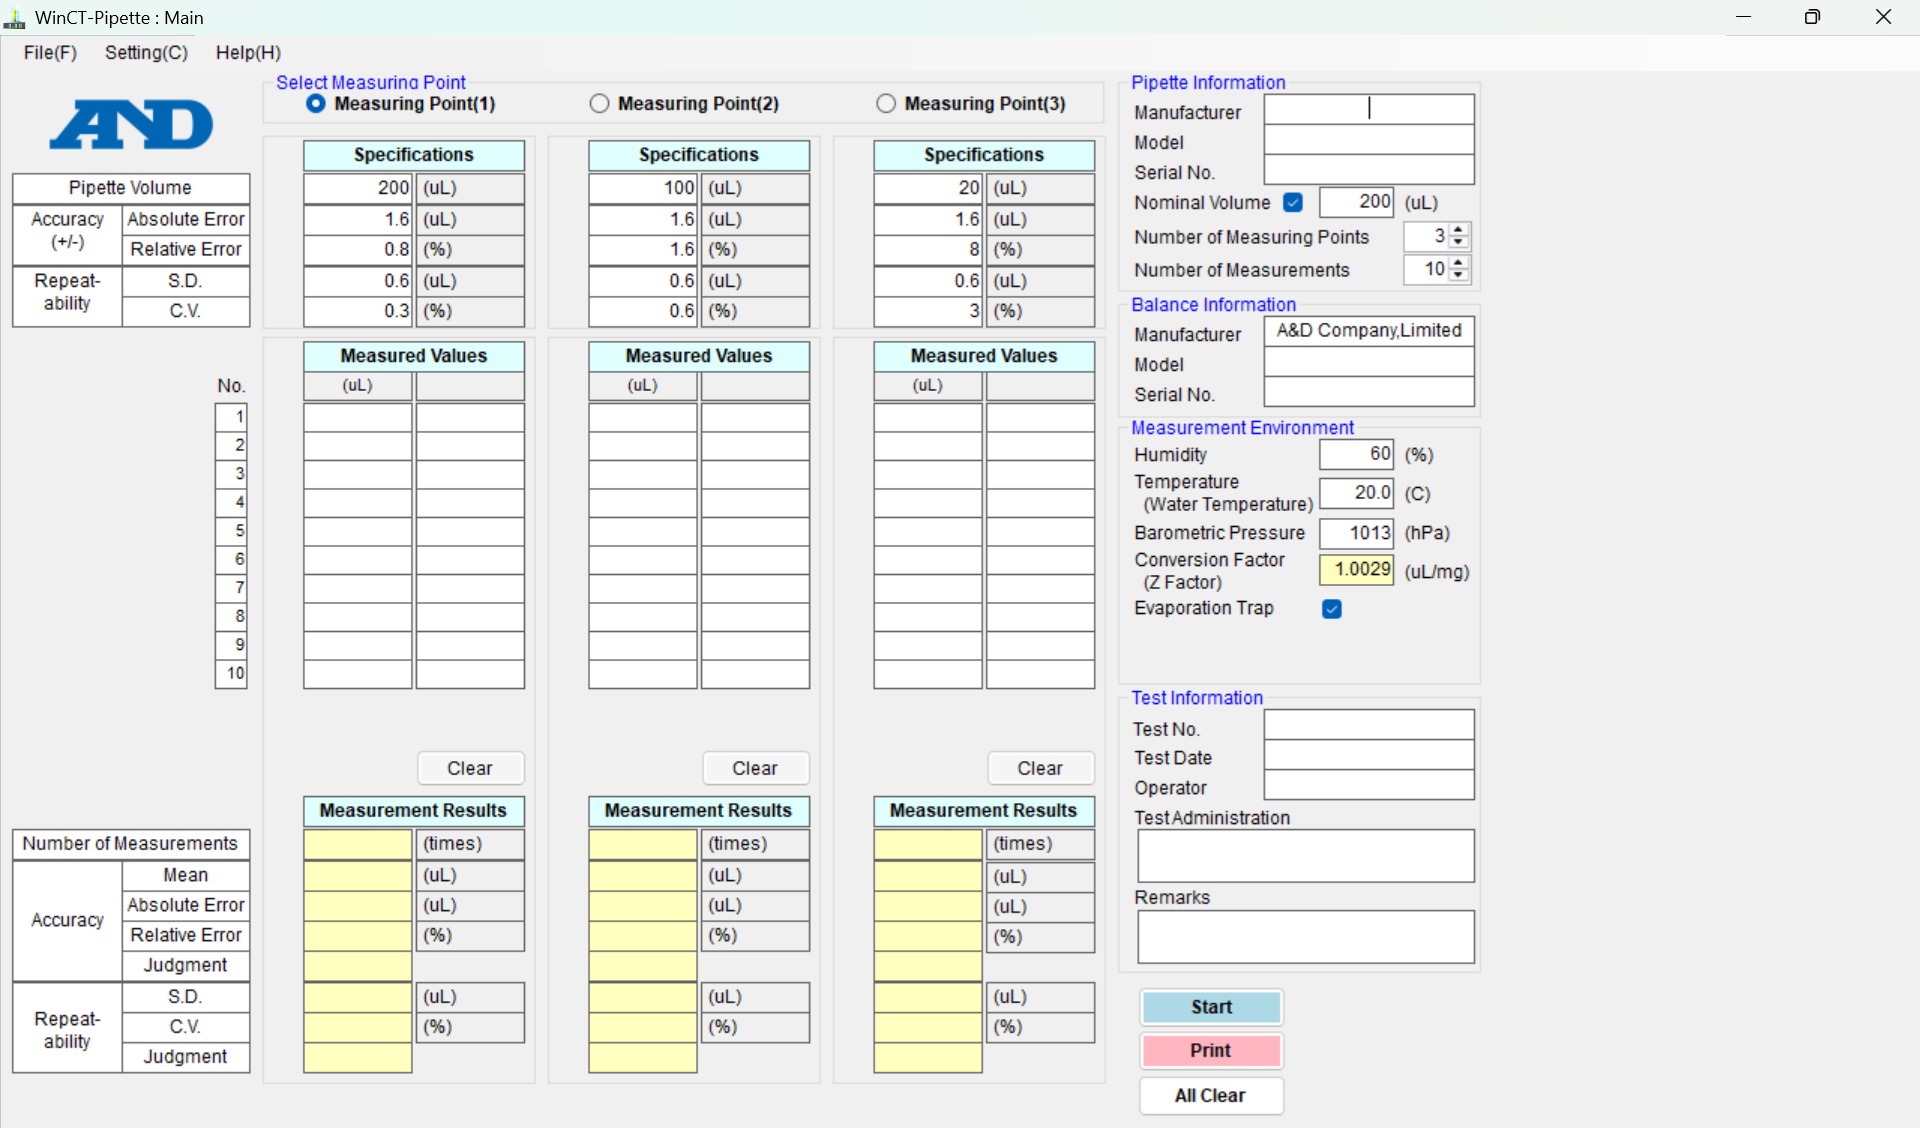The width and height of the screenshot is (1920, 1128).
Task: Decrease Number of Measurements stepper
Action: point(1459,275)
